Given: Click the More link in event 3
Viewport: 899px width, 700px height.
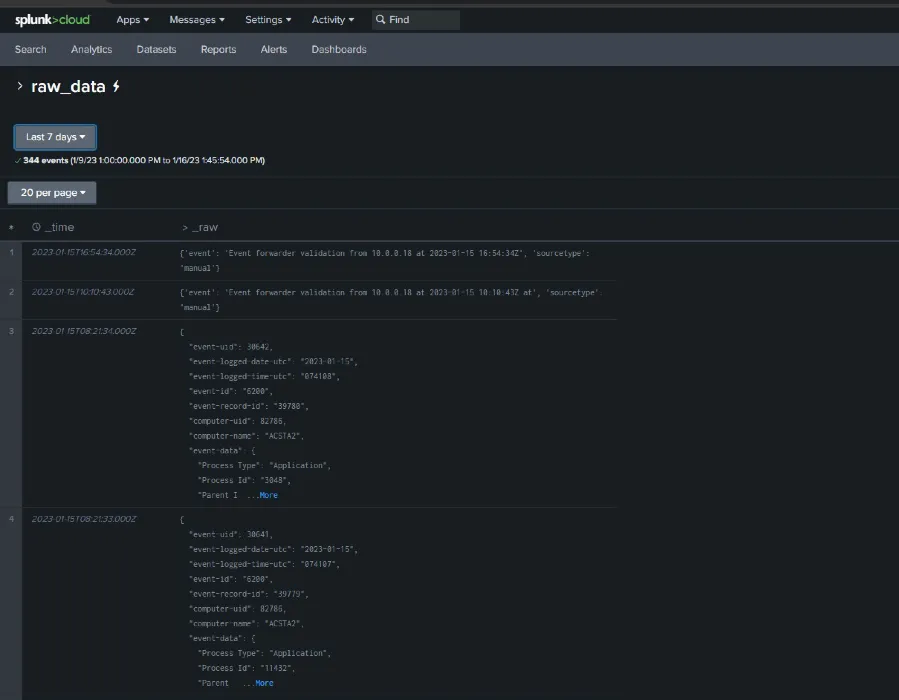Looking at the screenshot, I should [x=267, y=495].
